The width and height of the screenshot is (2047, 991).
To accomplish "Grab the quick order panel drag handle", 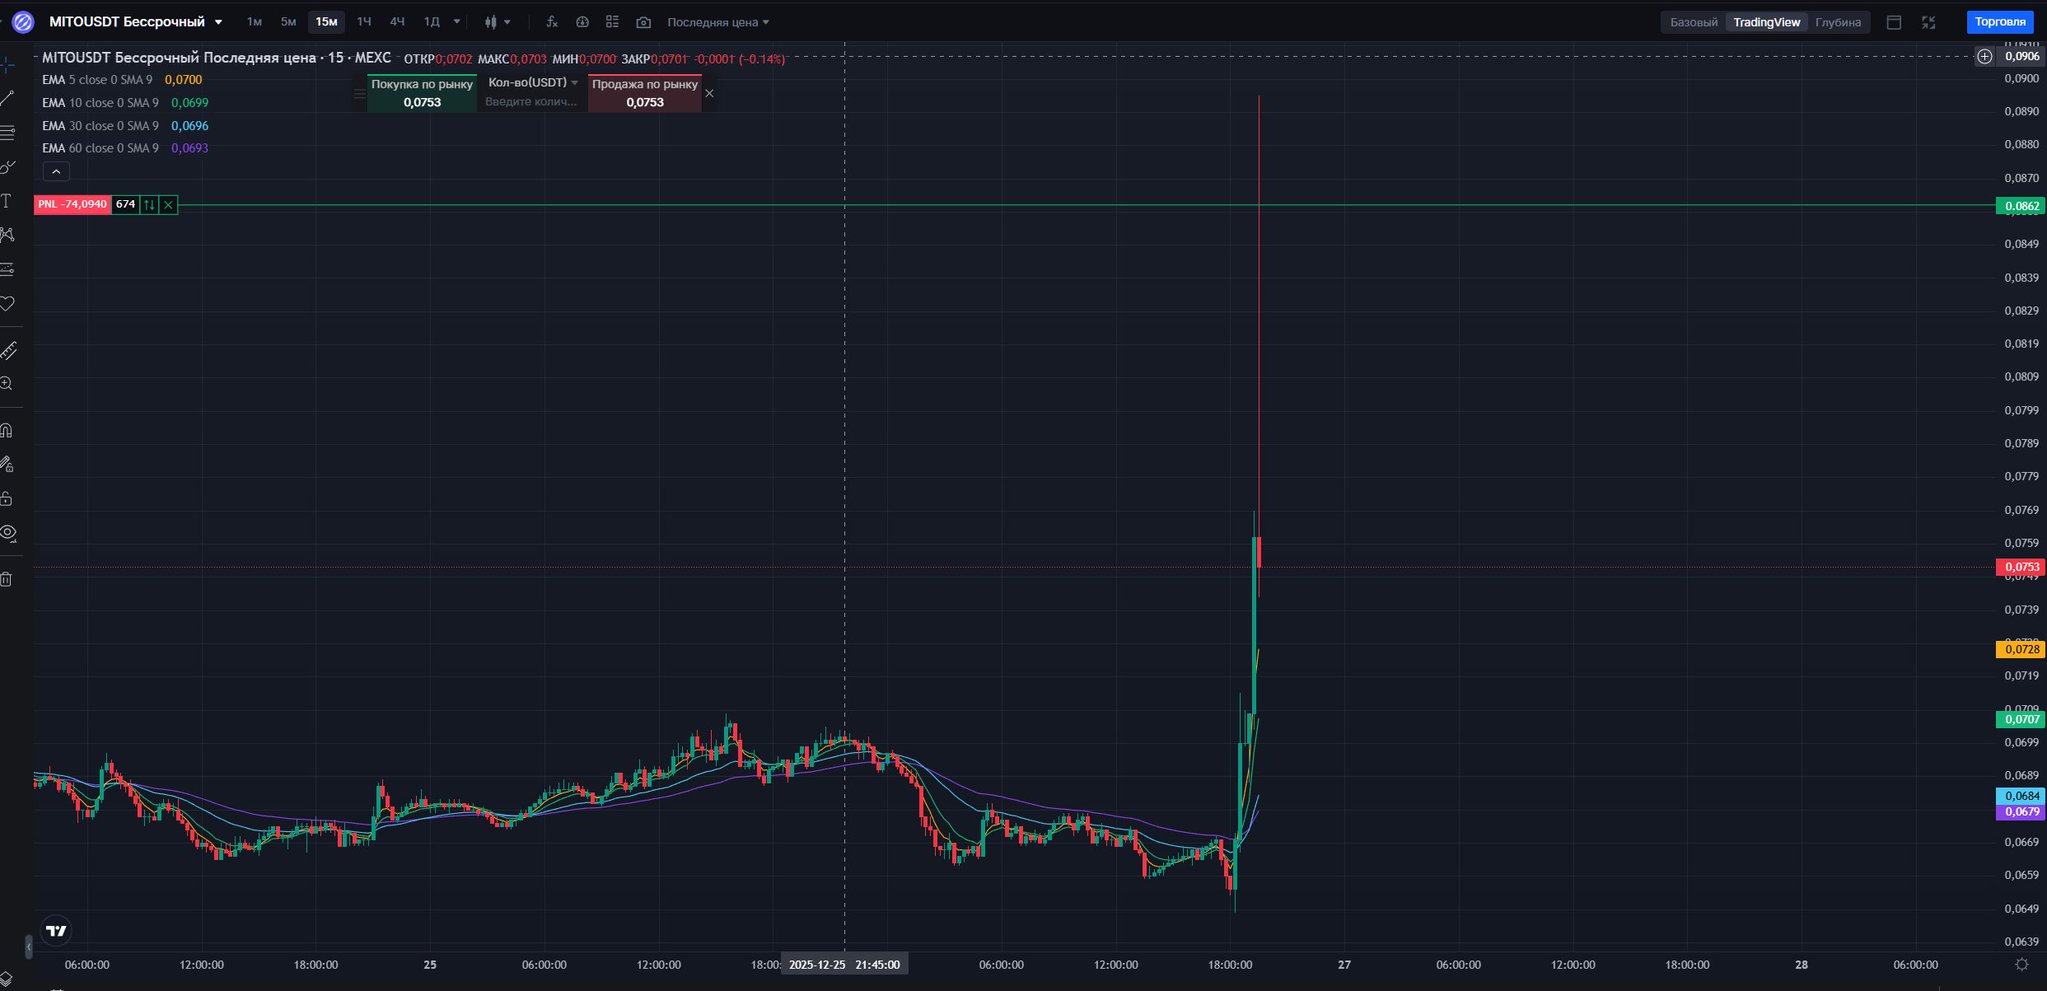I will 360,93.
